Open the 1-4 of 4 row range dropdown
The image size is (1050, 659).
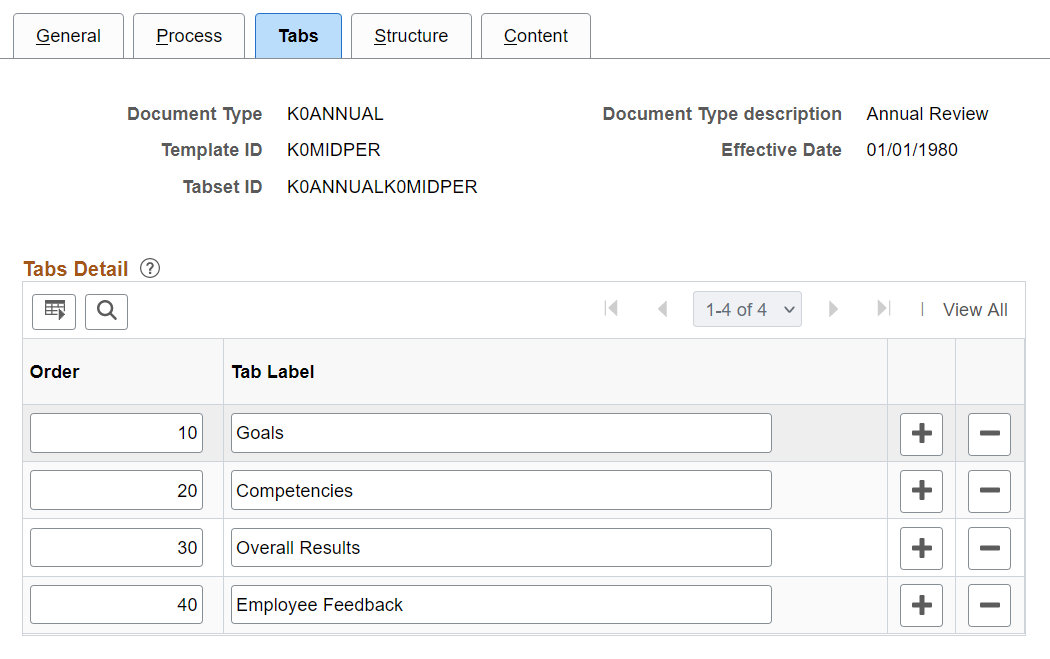tap(747, 309)
